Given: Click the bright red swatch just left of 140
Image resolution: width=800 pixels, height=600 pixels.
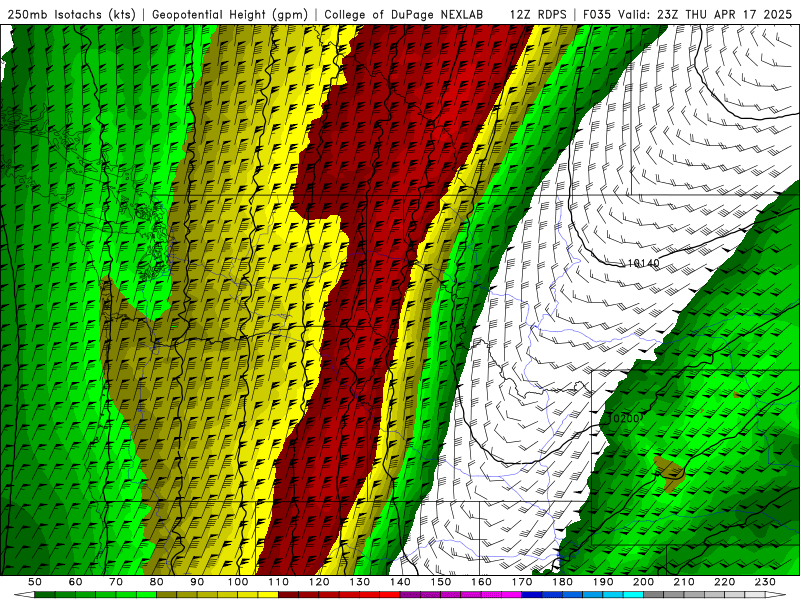Looking at the screenshot, I should (390, 594).
